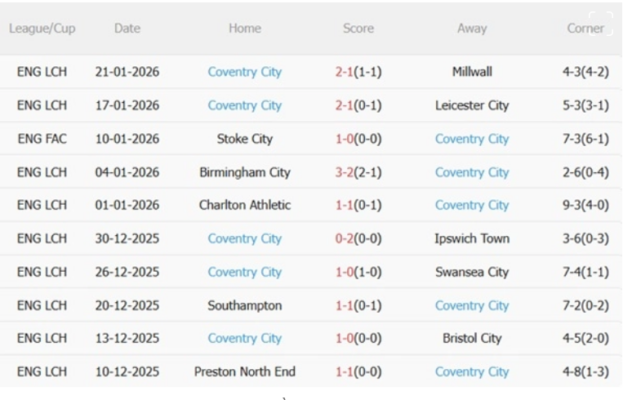Viewport: 623px width, 400px height.
Task: Click the 0-2(0-0) score against Ipswich Town
Action: pyautogui.click(x=358, y=239)
